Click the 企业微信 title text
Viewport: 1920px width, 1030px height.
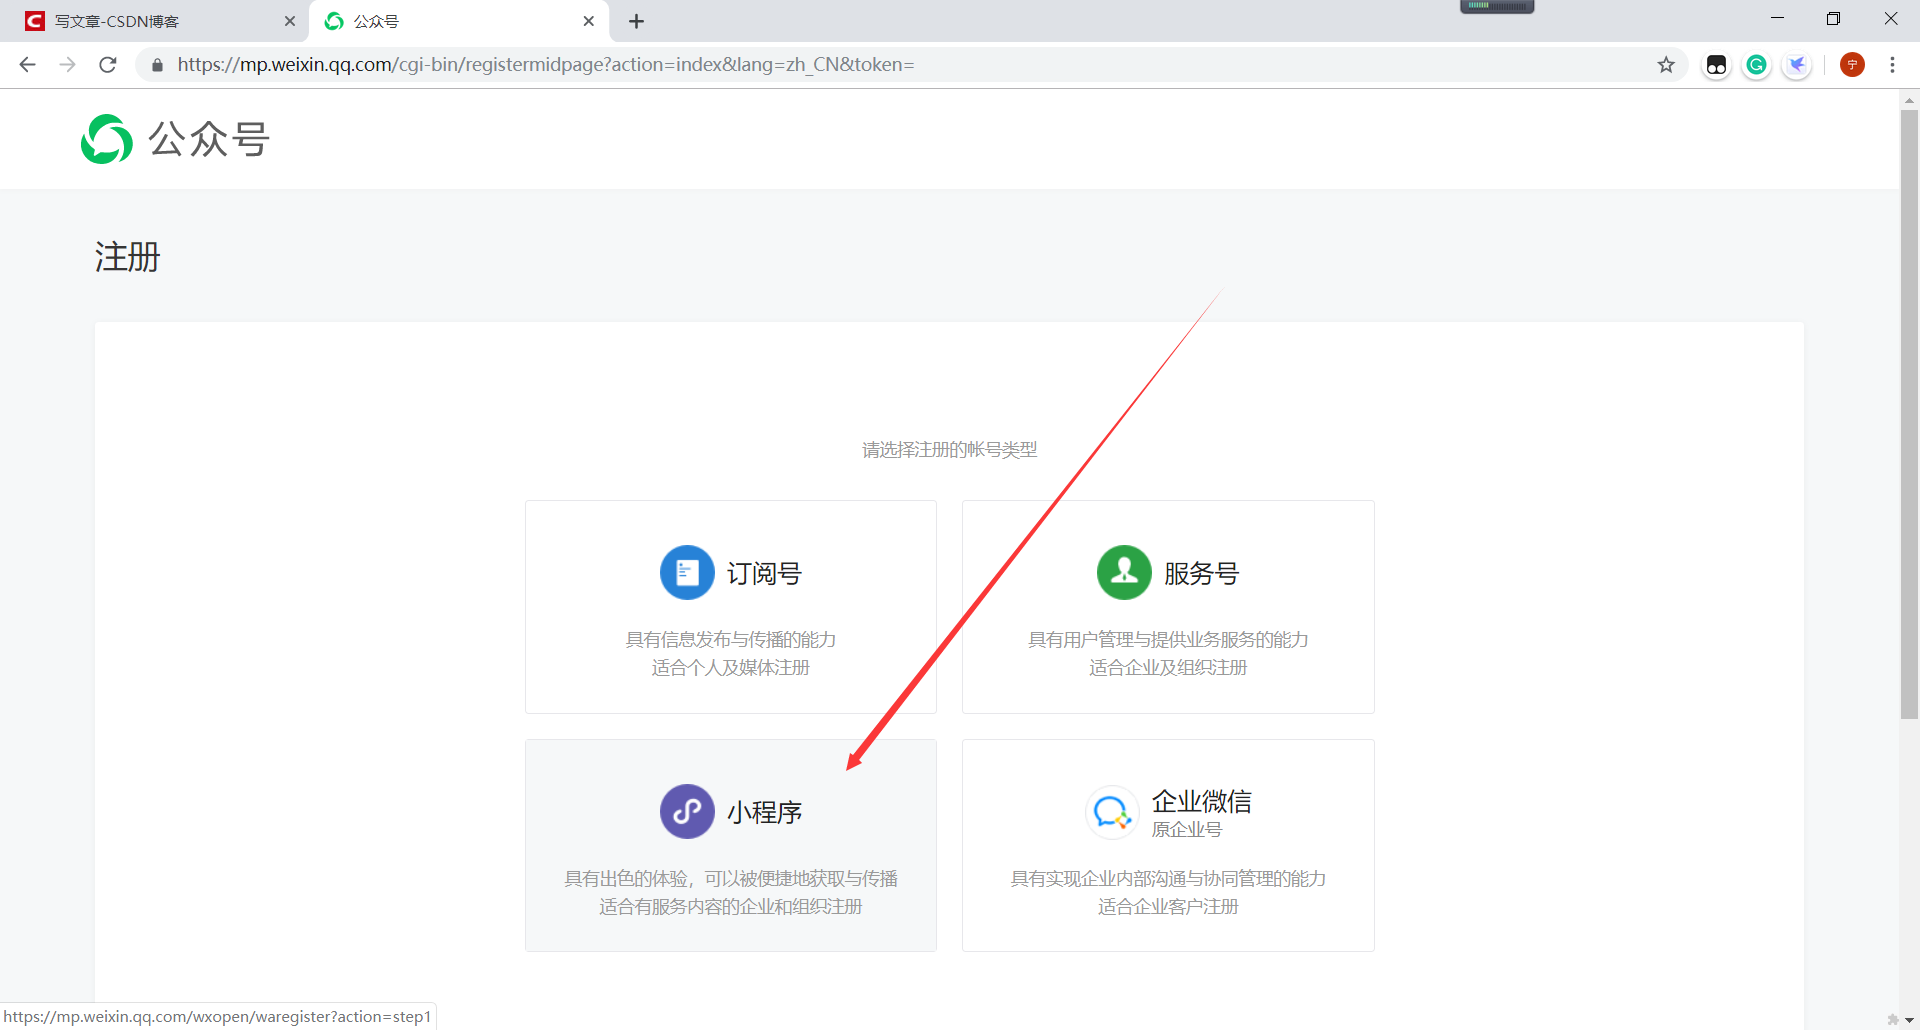(1201, 801)
